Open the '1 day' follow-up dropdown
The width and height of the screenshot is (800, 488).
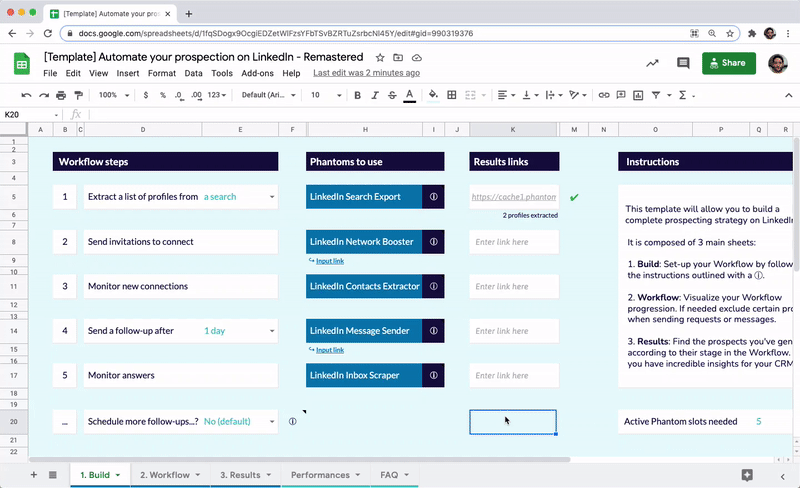[x=271, y=331]
